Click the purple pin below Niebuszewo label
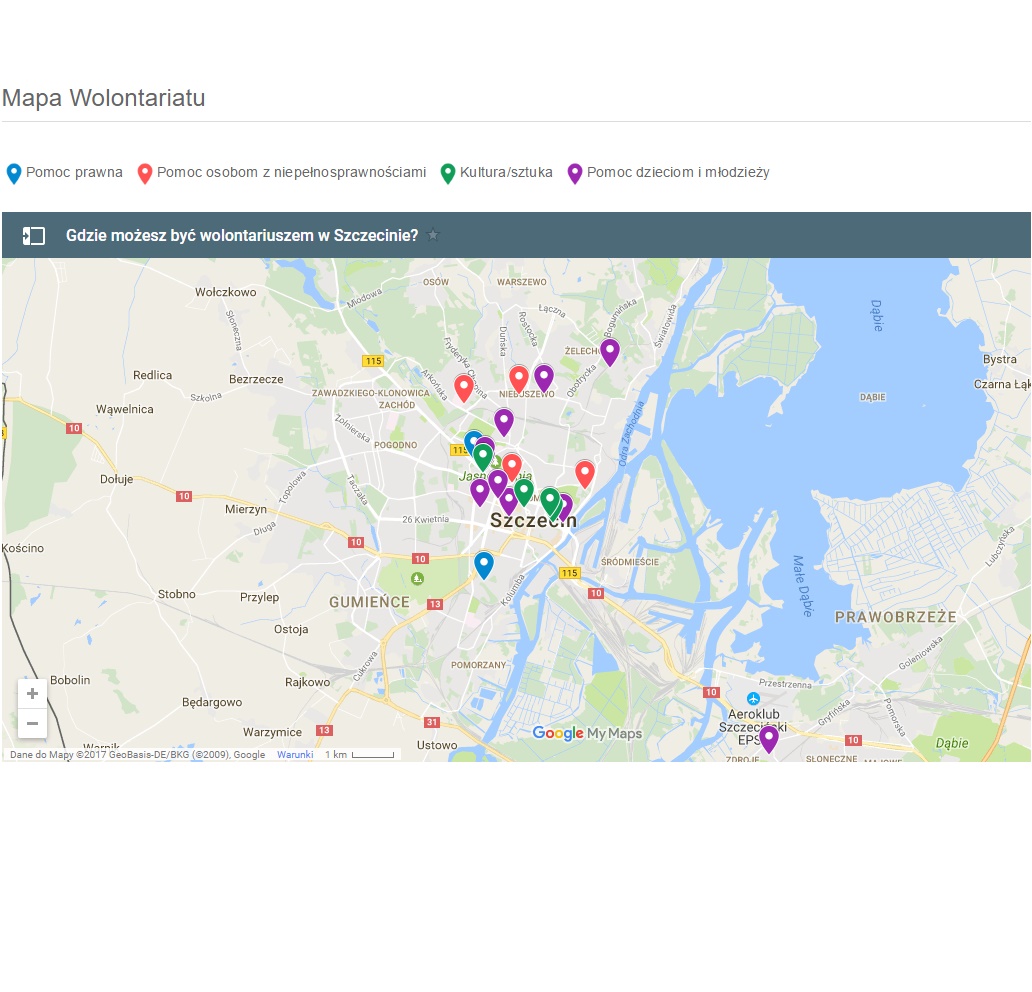Viewport: 1032px width, 992px height. click(504, 423)
